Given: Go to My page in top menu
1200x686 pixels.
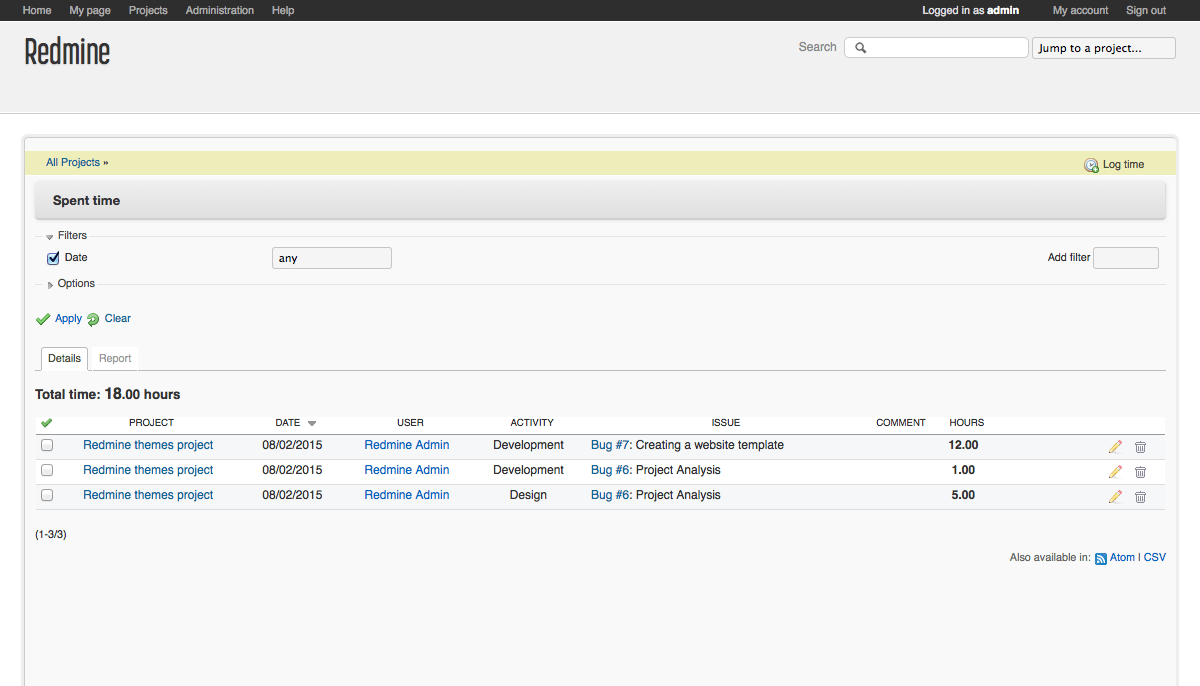Looking at the screenshot, I should click(90, 10).
